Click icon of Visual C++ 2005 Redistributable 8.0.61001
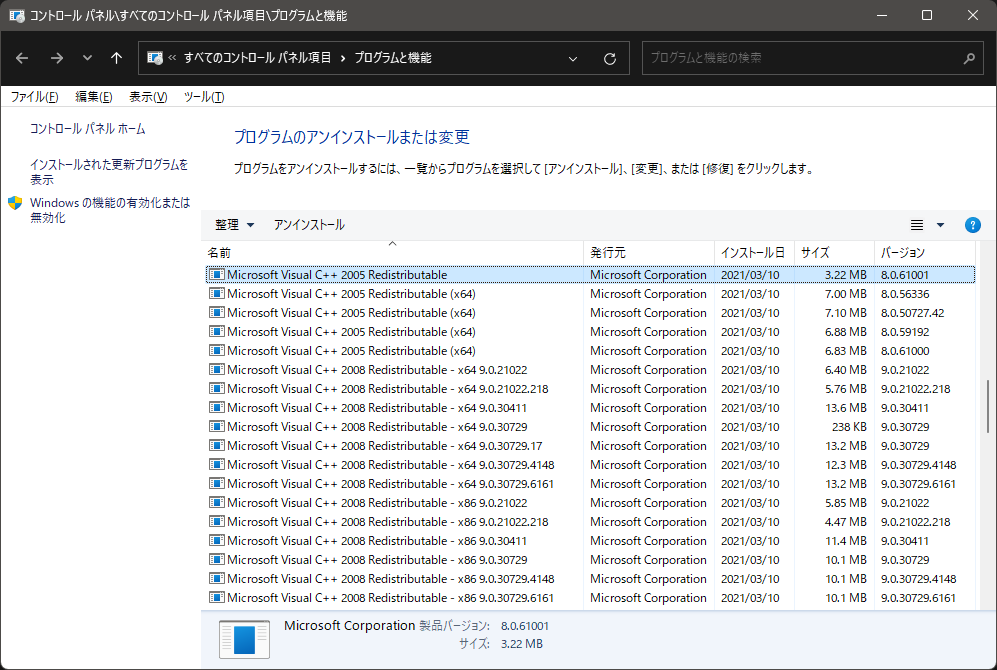Image resolution: width=997 pixels, height=670 pixels. coord(217,275)
